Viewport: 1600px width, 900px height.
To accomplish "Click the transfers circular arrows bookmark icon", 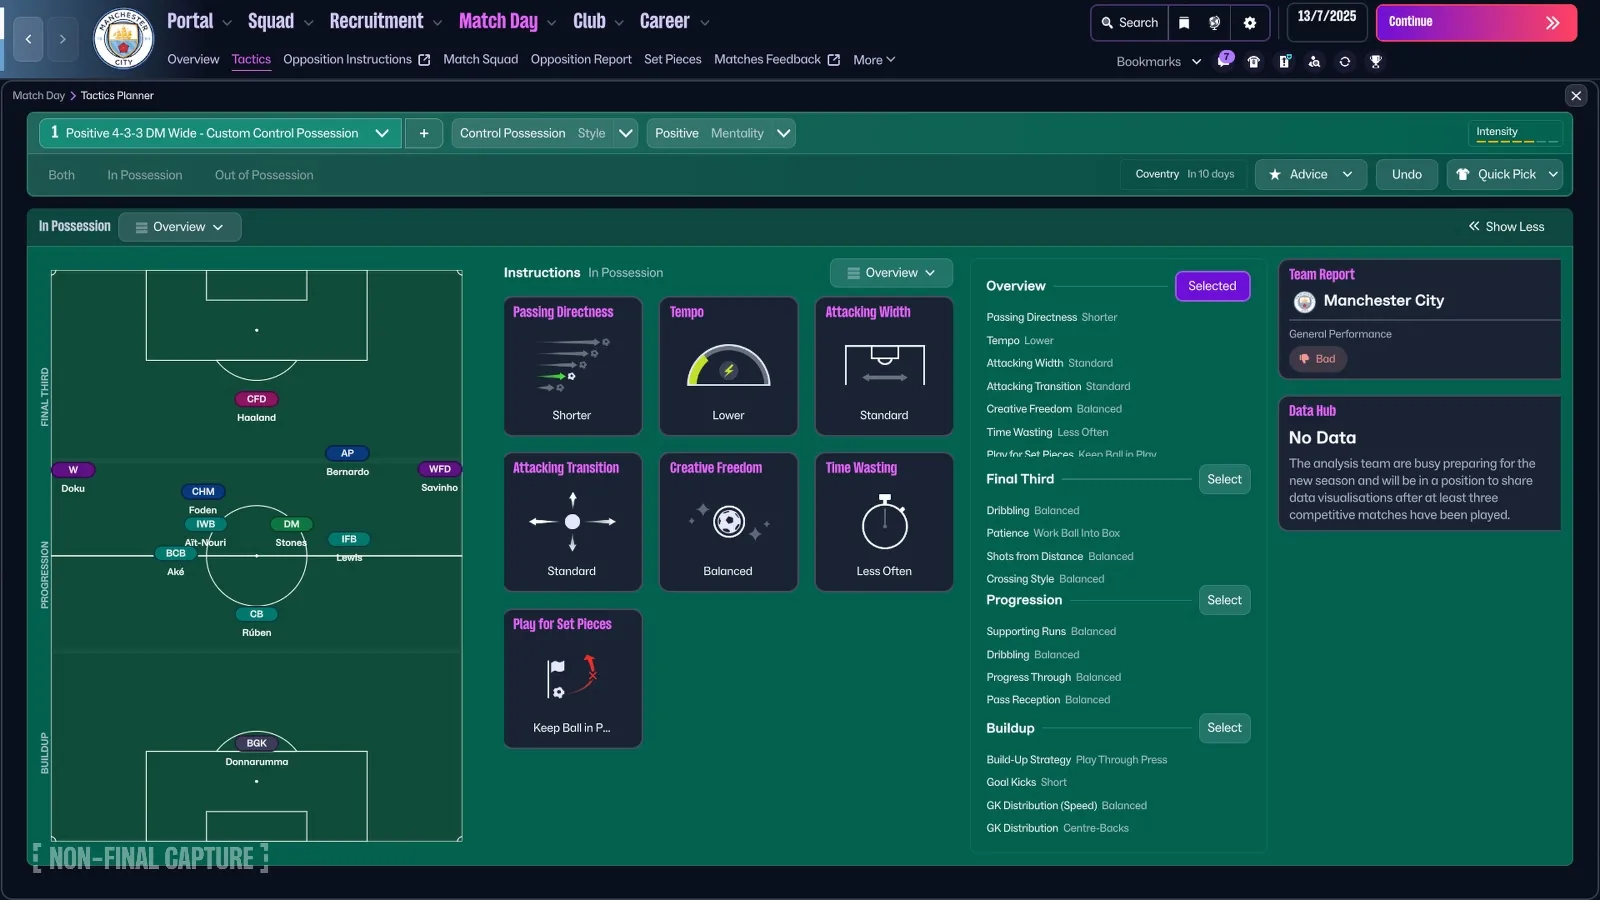I will pyautogui.click(x=1345, y=62).
